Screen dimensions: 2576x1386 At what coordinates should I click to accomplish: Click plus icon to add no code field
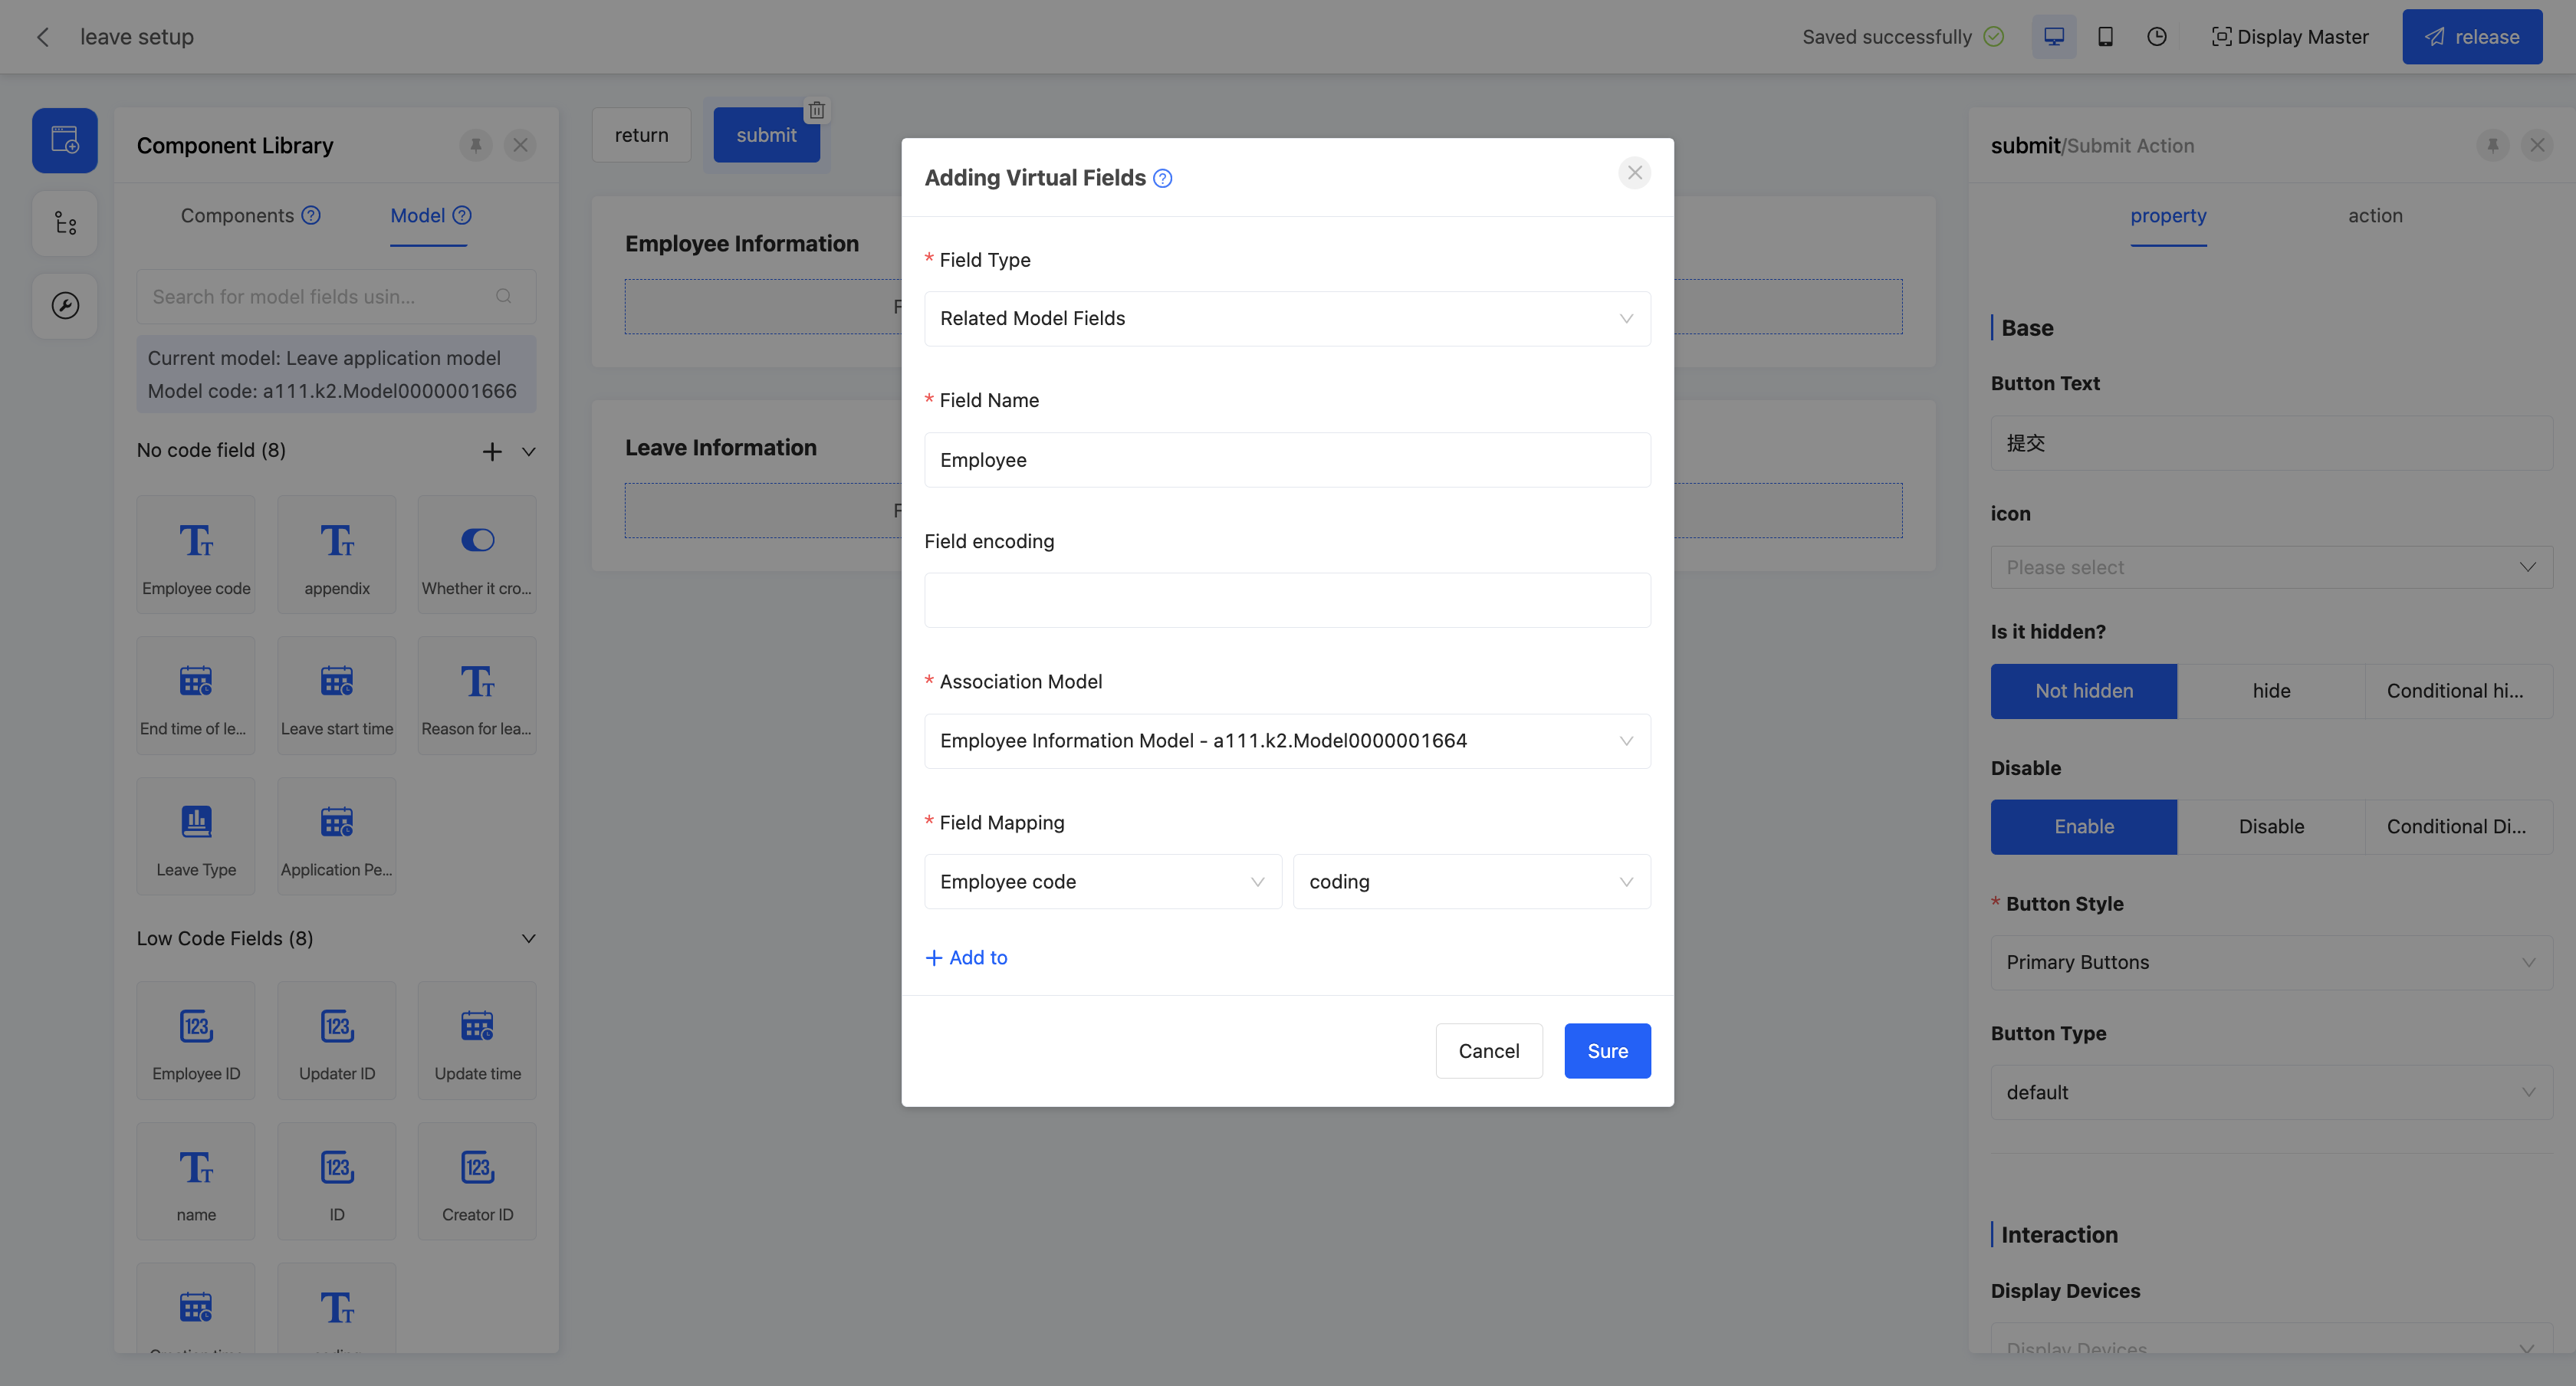491,452
